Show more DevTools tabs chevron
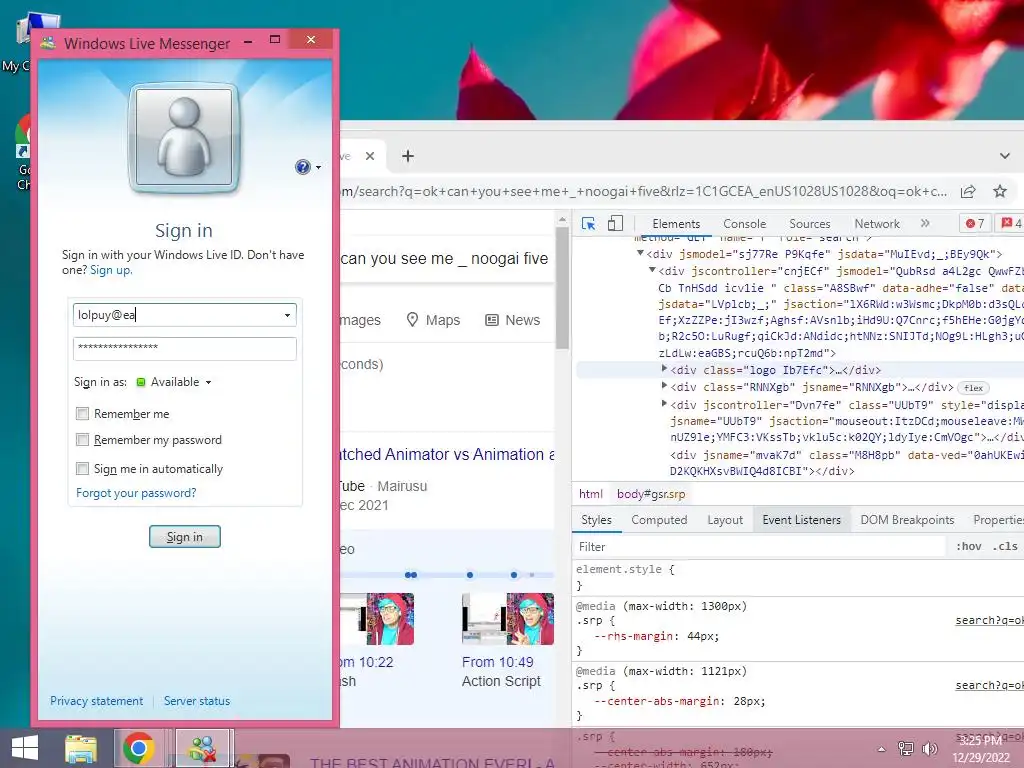Screen dimensions: 1024x768 tap(925, 223)
